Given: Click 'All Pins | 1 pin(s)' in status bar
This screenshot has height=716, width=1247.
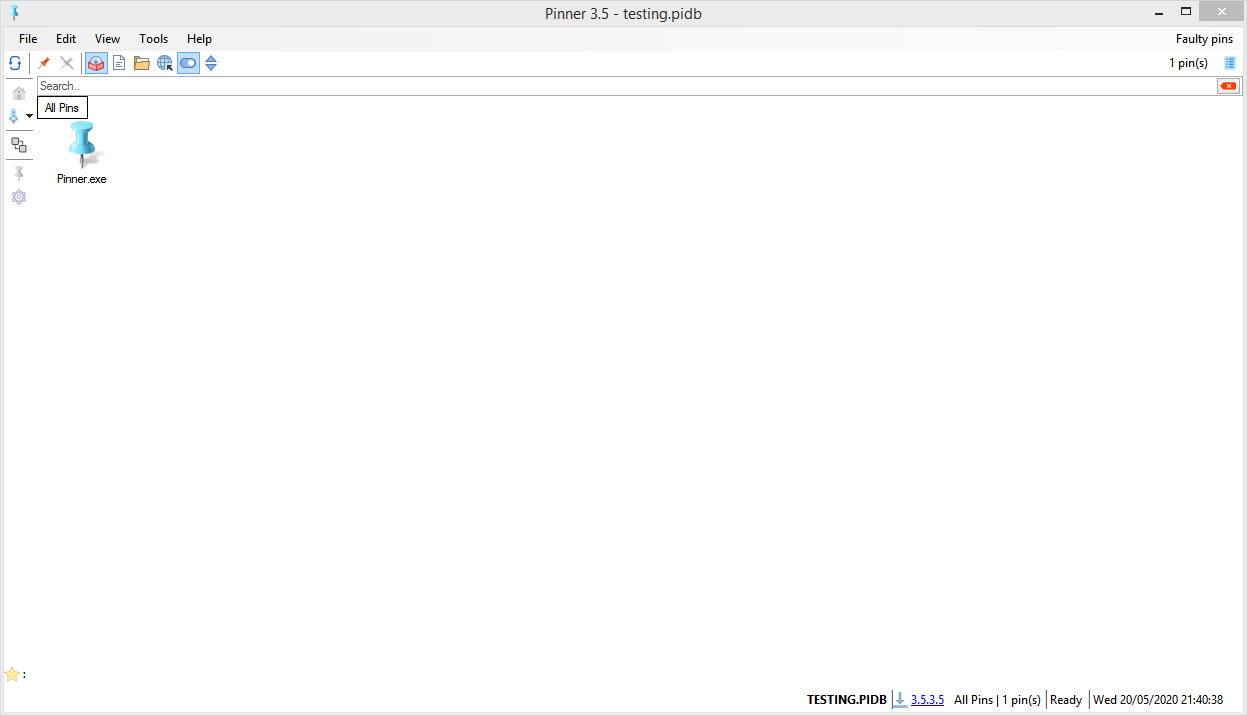Looking at the screenshot, I should (997, 700).
